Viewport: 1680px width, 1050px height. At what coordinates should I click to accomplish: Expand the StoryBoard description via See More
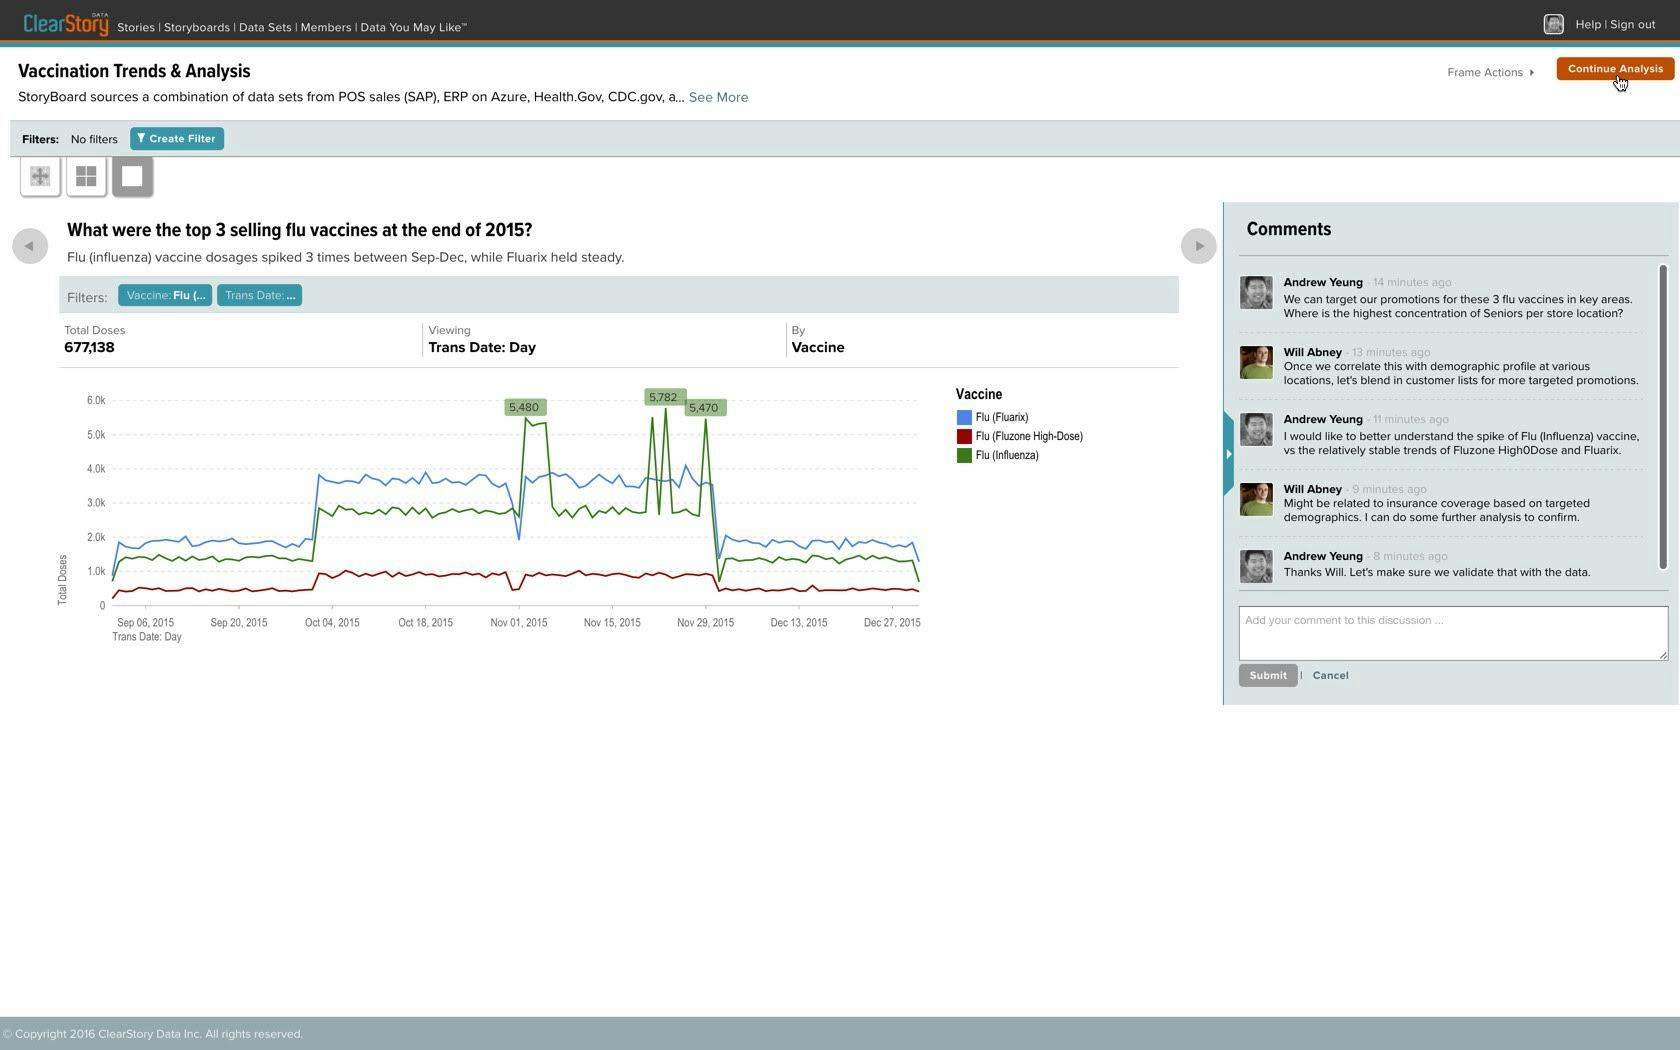pos(718,97)
